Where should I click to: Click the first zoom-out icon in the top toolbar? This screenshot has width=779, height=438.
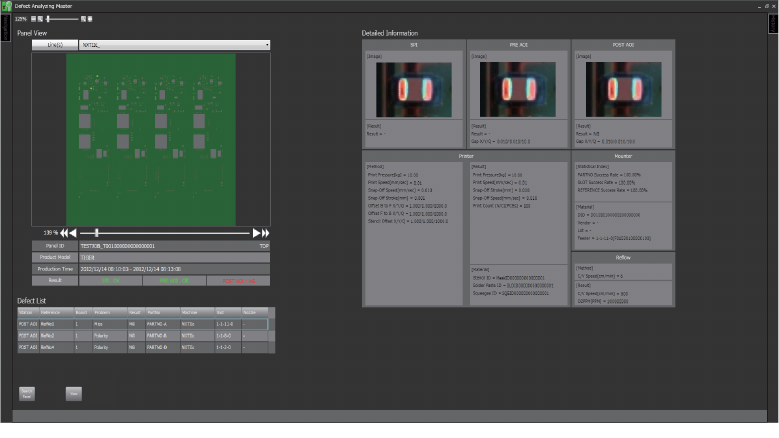(34, 18)
